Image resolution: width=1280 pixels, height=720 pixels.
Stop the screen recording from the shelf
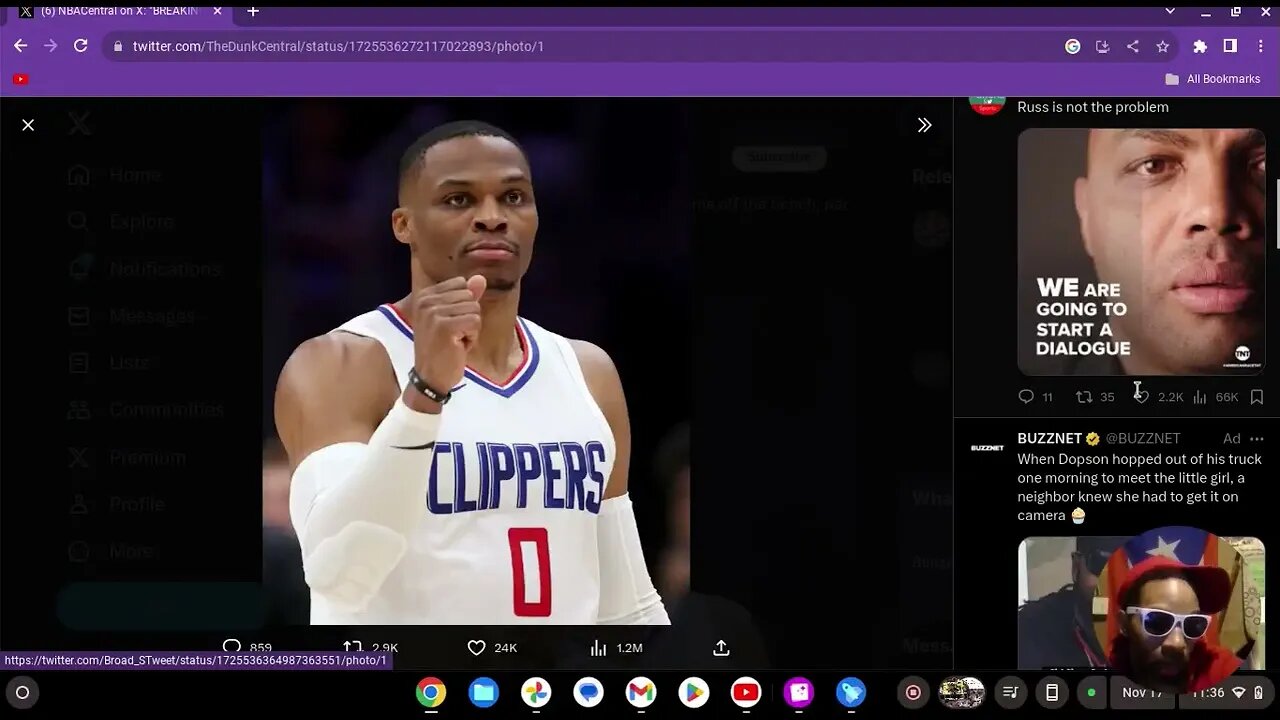tap(913, 692)
